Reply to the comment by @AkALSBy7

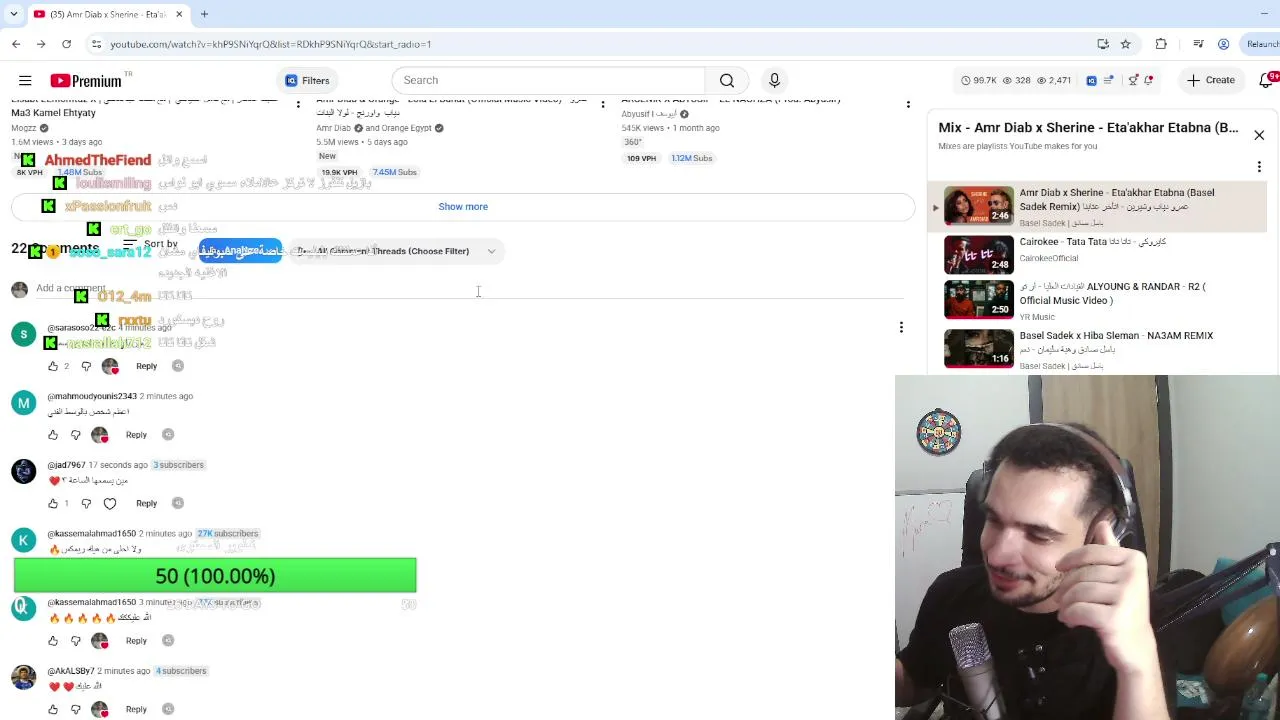pos(136,709)
